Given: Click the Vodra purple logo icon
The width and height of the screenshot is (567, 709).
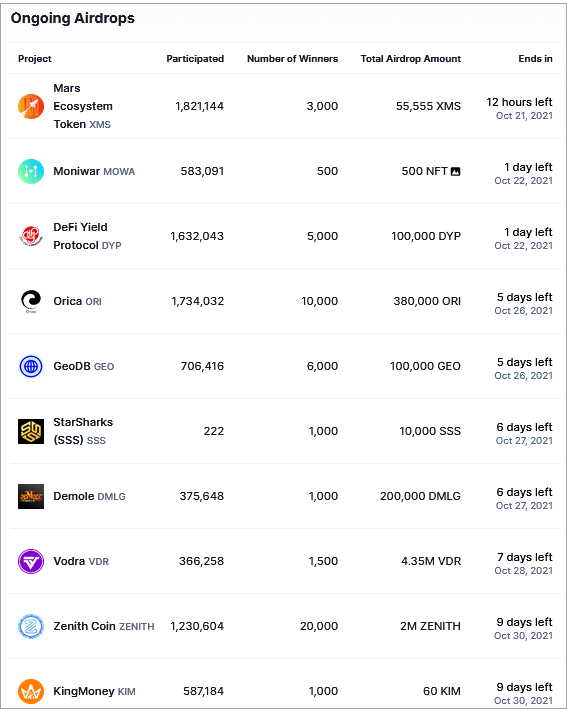Looking at the screenshot, I should pos(31,561).
